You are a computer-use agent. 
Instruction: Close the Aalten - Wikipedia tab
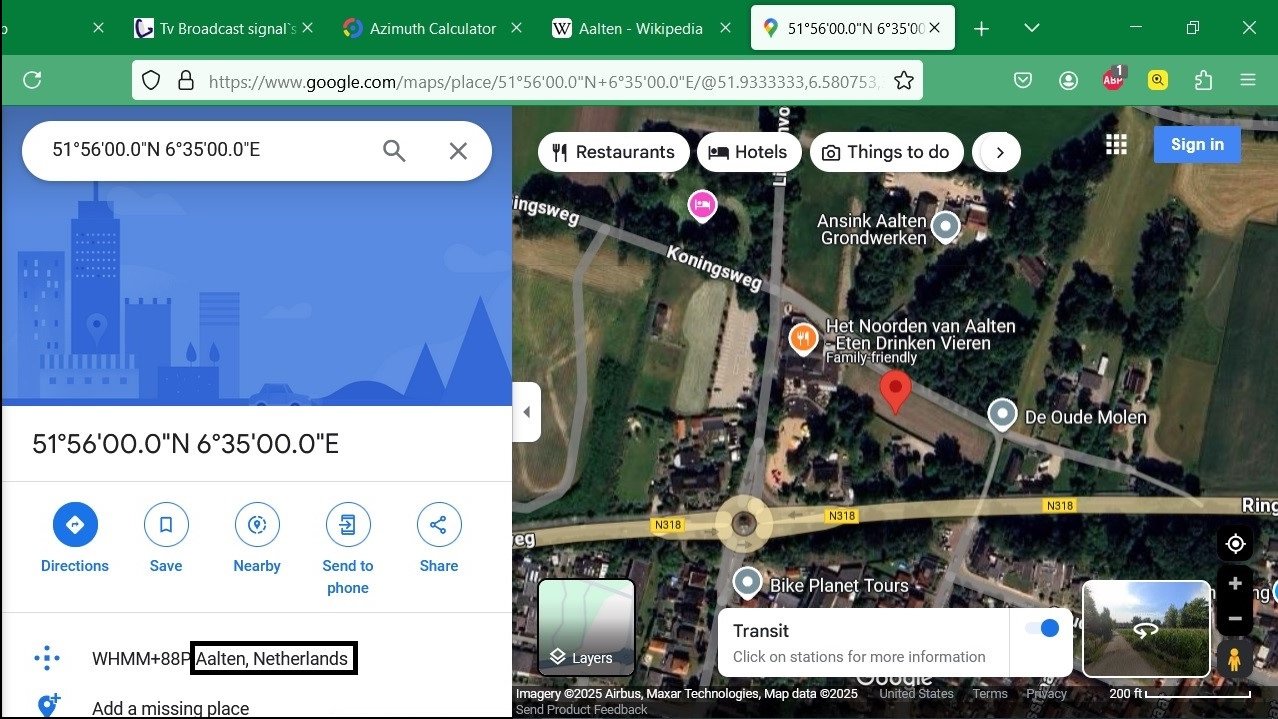(x=725, y=28)
